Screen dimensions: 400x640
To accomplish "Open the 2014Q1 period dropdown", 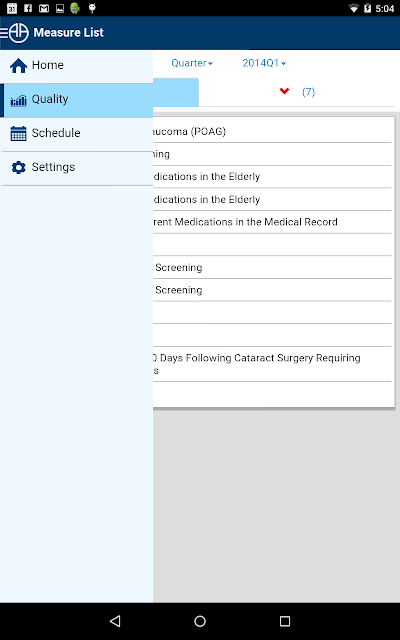I will tap(264, 63).
